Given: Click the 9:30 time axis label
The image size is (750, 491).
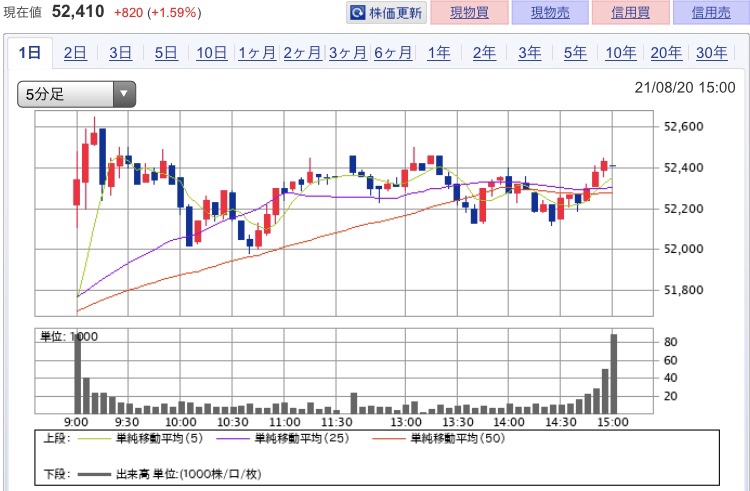Looking at the screenshot, I should [x=127, y=422].
